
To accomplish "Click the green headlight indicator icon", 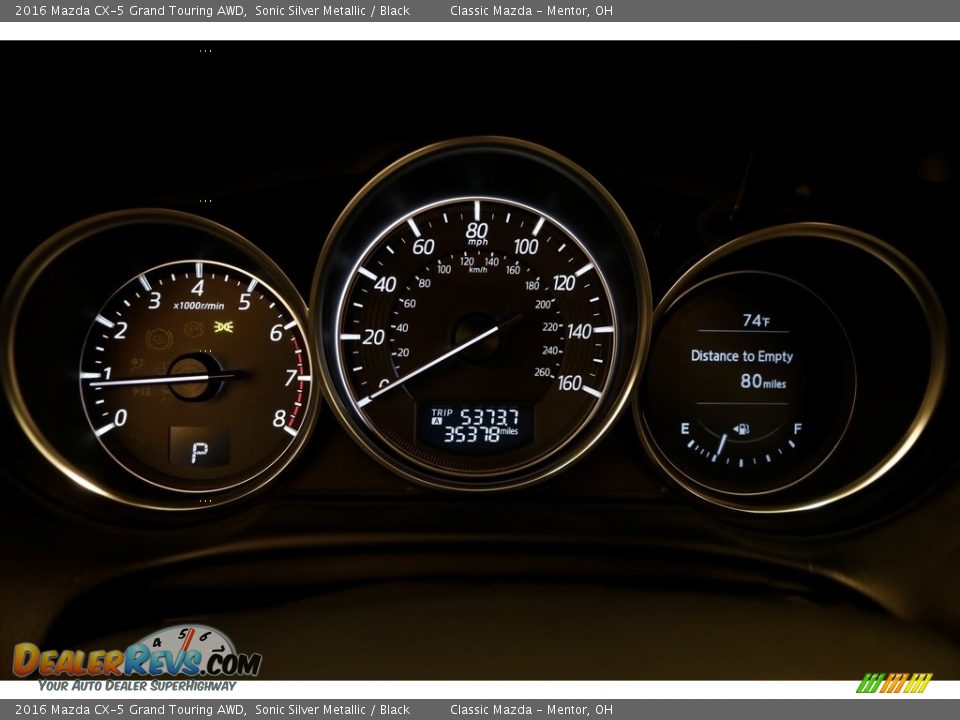I will (224, 326).
